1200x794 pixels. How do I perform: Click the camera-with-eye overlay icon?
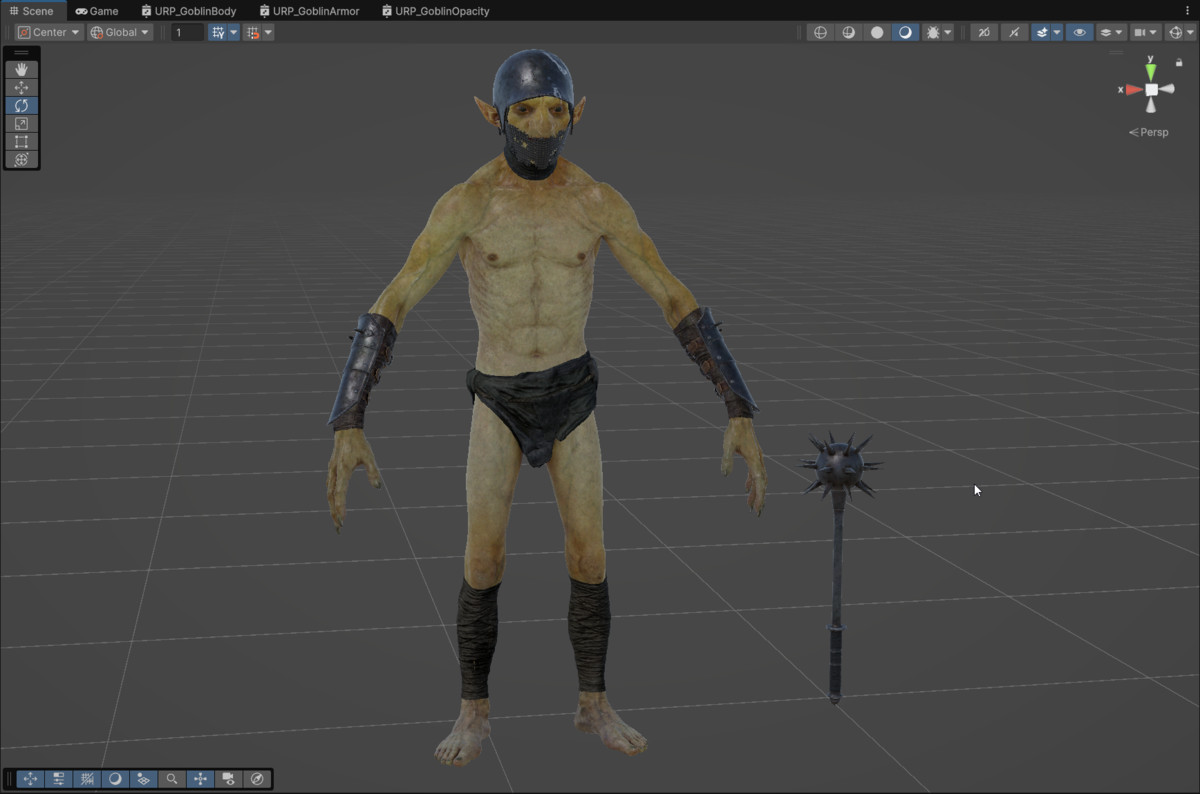pos(229,779)
